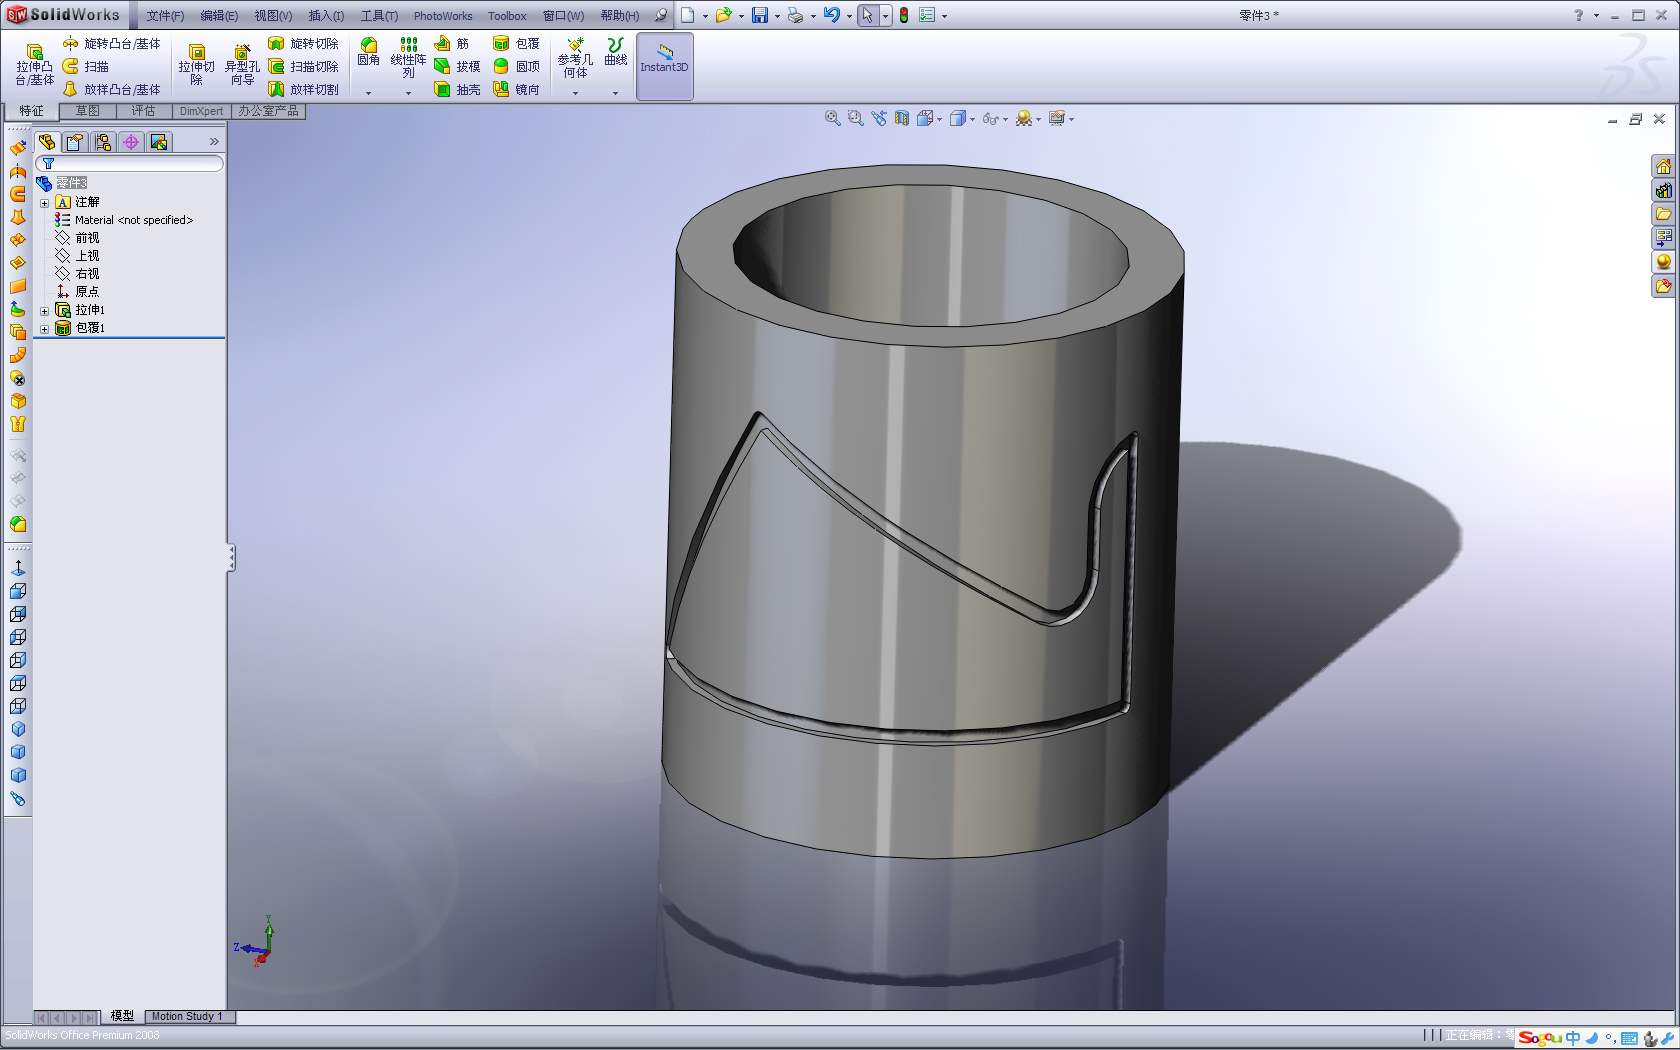
Task: Click Zoom to Fit in view toolbar
Action: pyautogui.click(x=832, y=119)
